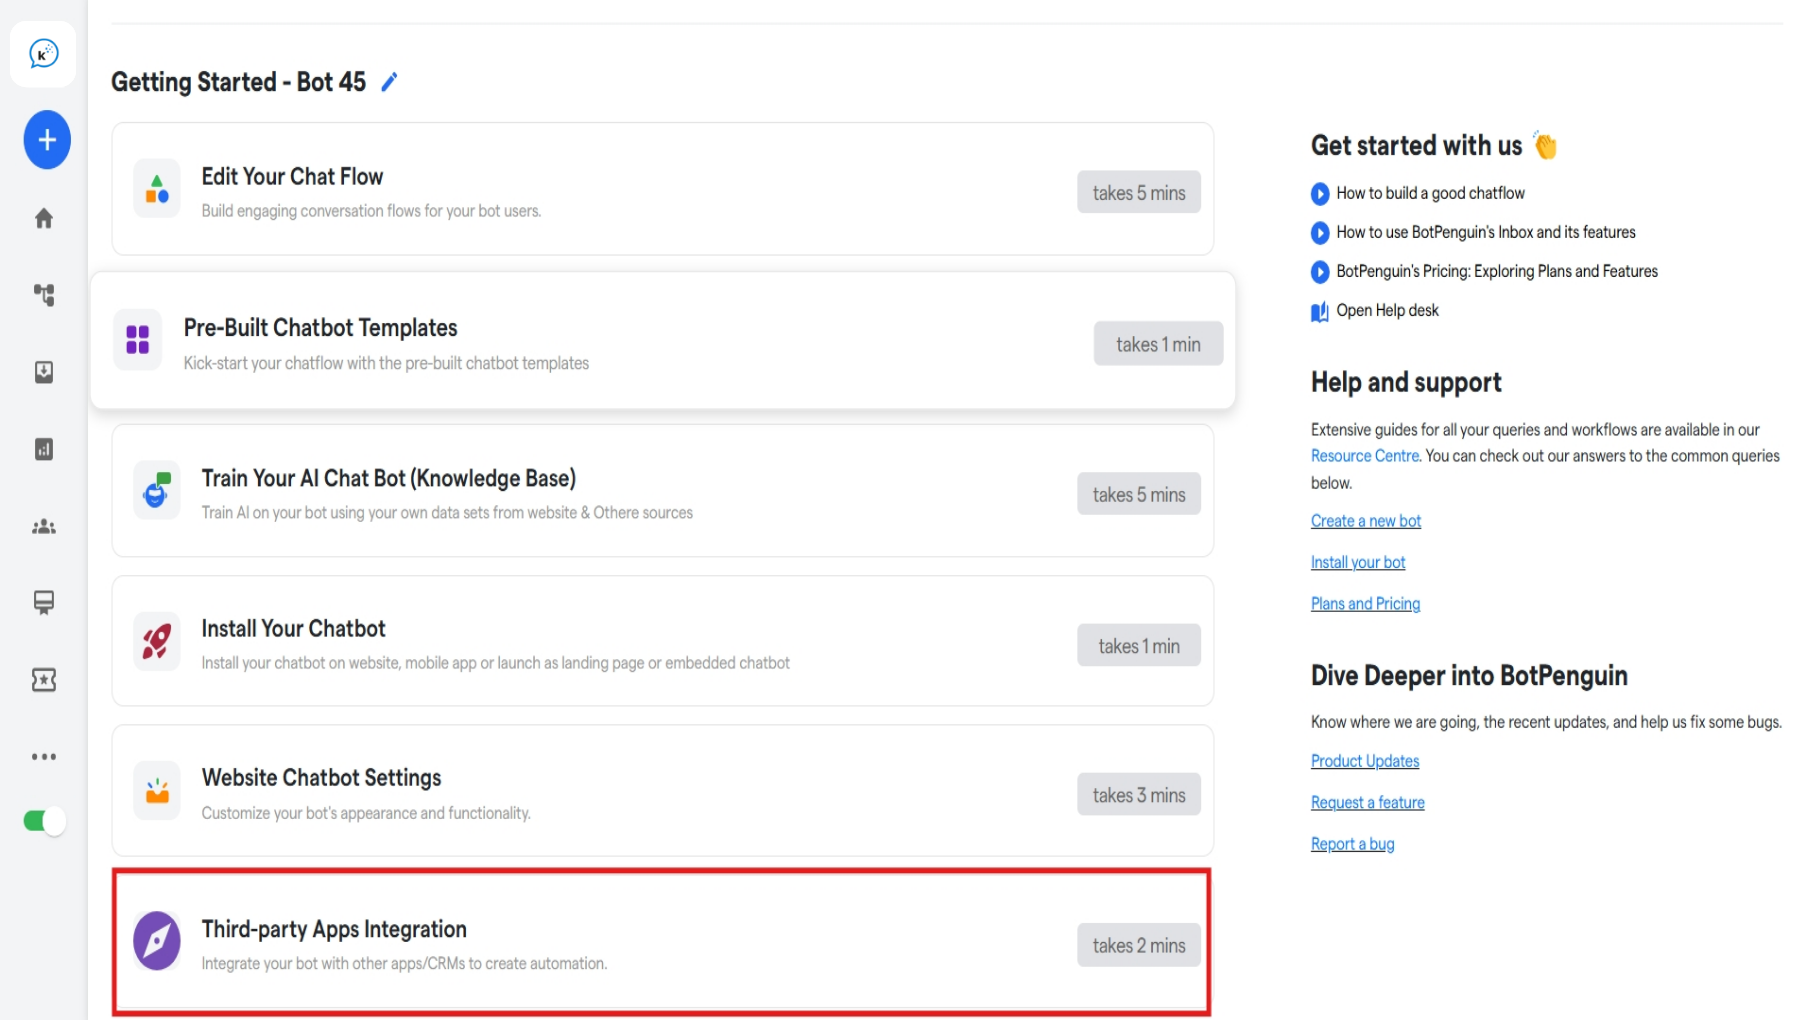Image resolution: width=1806 pixels, height=1020 pixels.
Task: Click 'Getting Started - Bot 45' heading
Action: click(x=238, y=82)
